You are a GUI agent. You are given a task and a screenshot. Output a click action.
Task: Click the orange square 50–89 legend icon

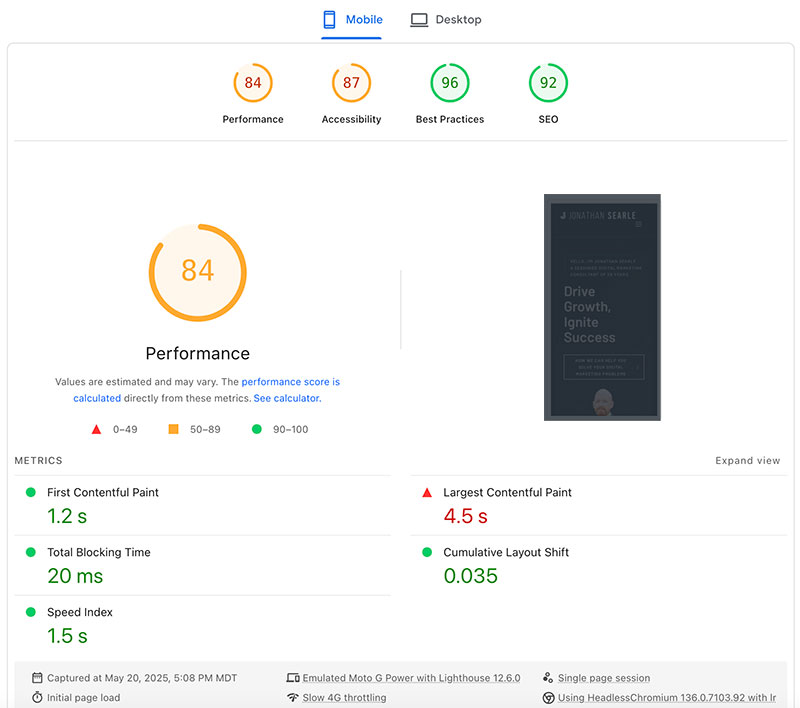click(173, 429)
